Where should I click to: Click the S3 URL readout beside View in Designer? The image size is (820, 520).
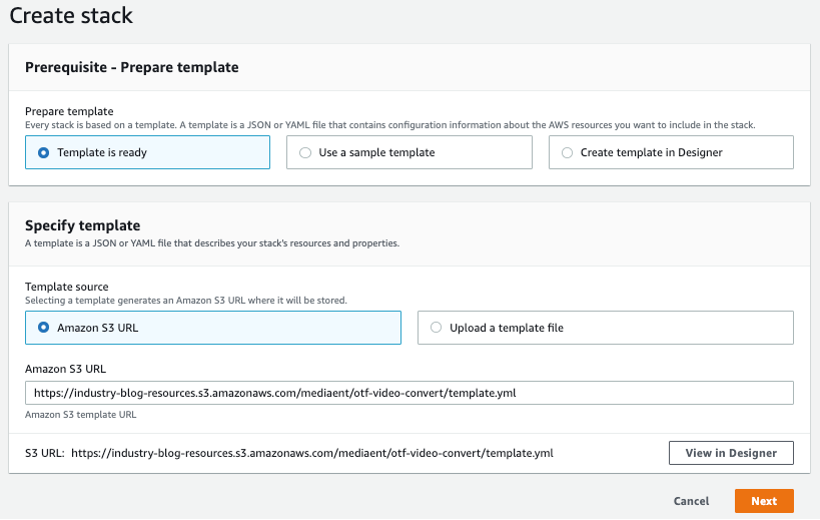click(289, 453)
